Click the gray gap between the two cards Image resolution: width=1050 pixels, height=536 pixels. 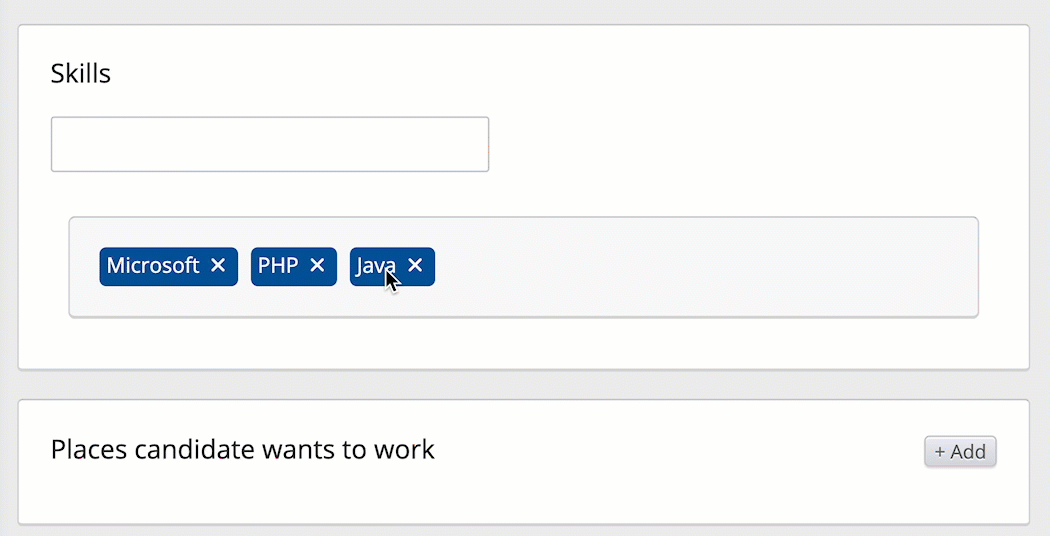tap(523, 385)
